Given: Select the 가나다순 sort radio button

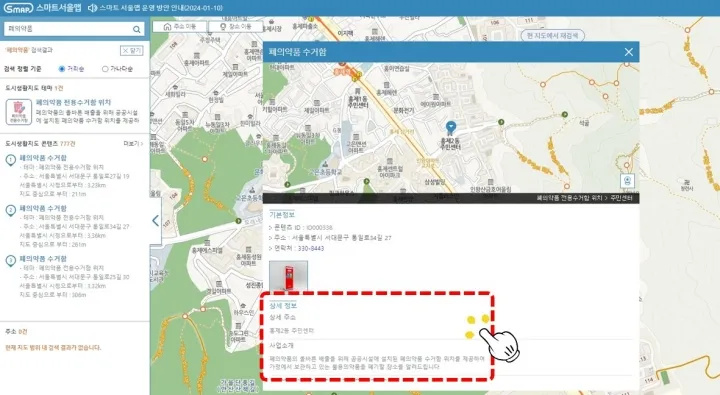Looking at the screenshot, I should point(105,69).
